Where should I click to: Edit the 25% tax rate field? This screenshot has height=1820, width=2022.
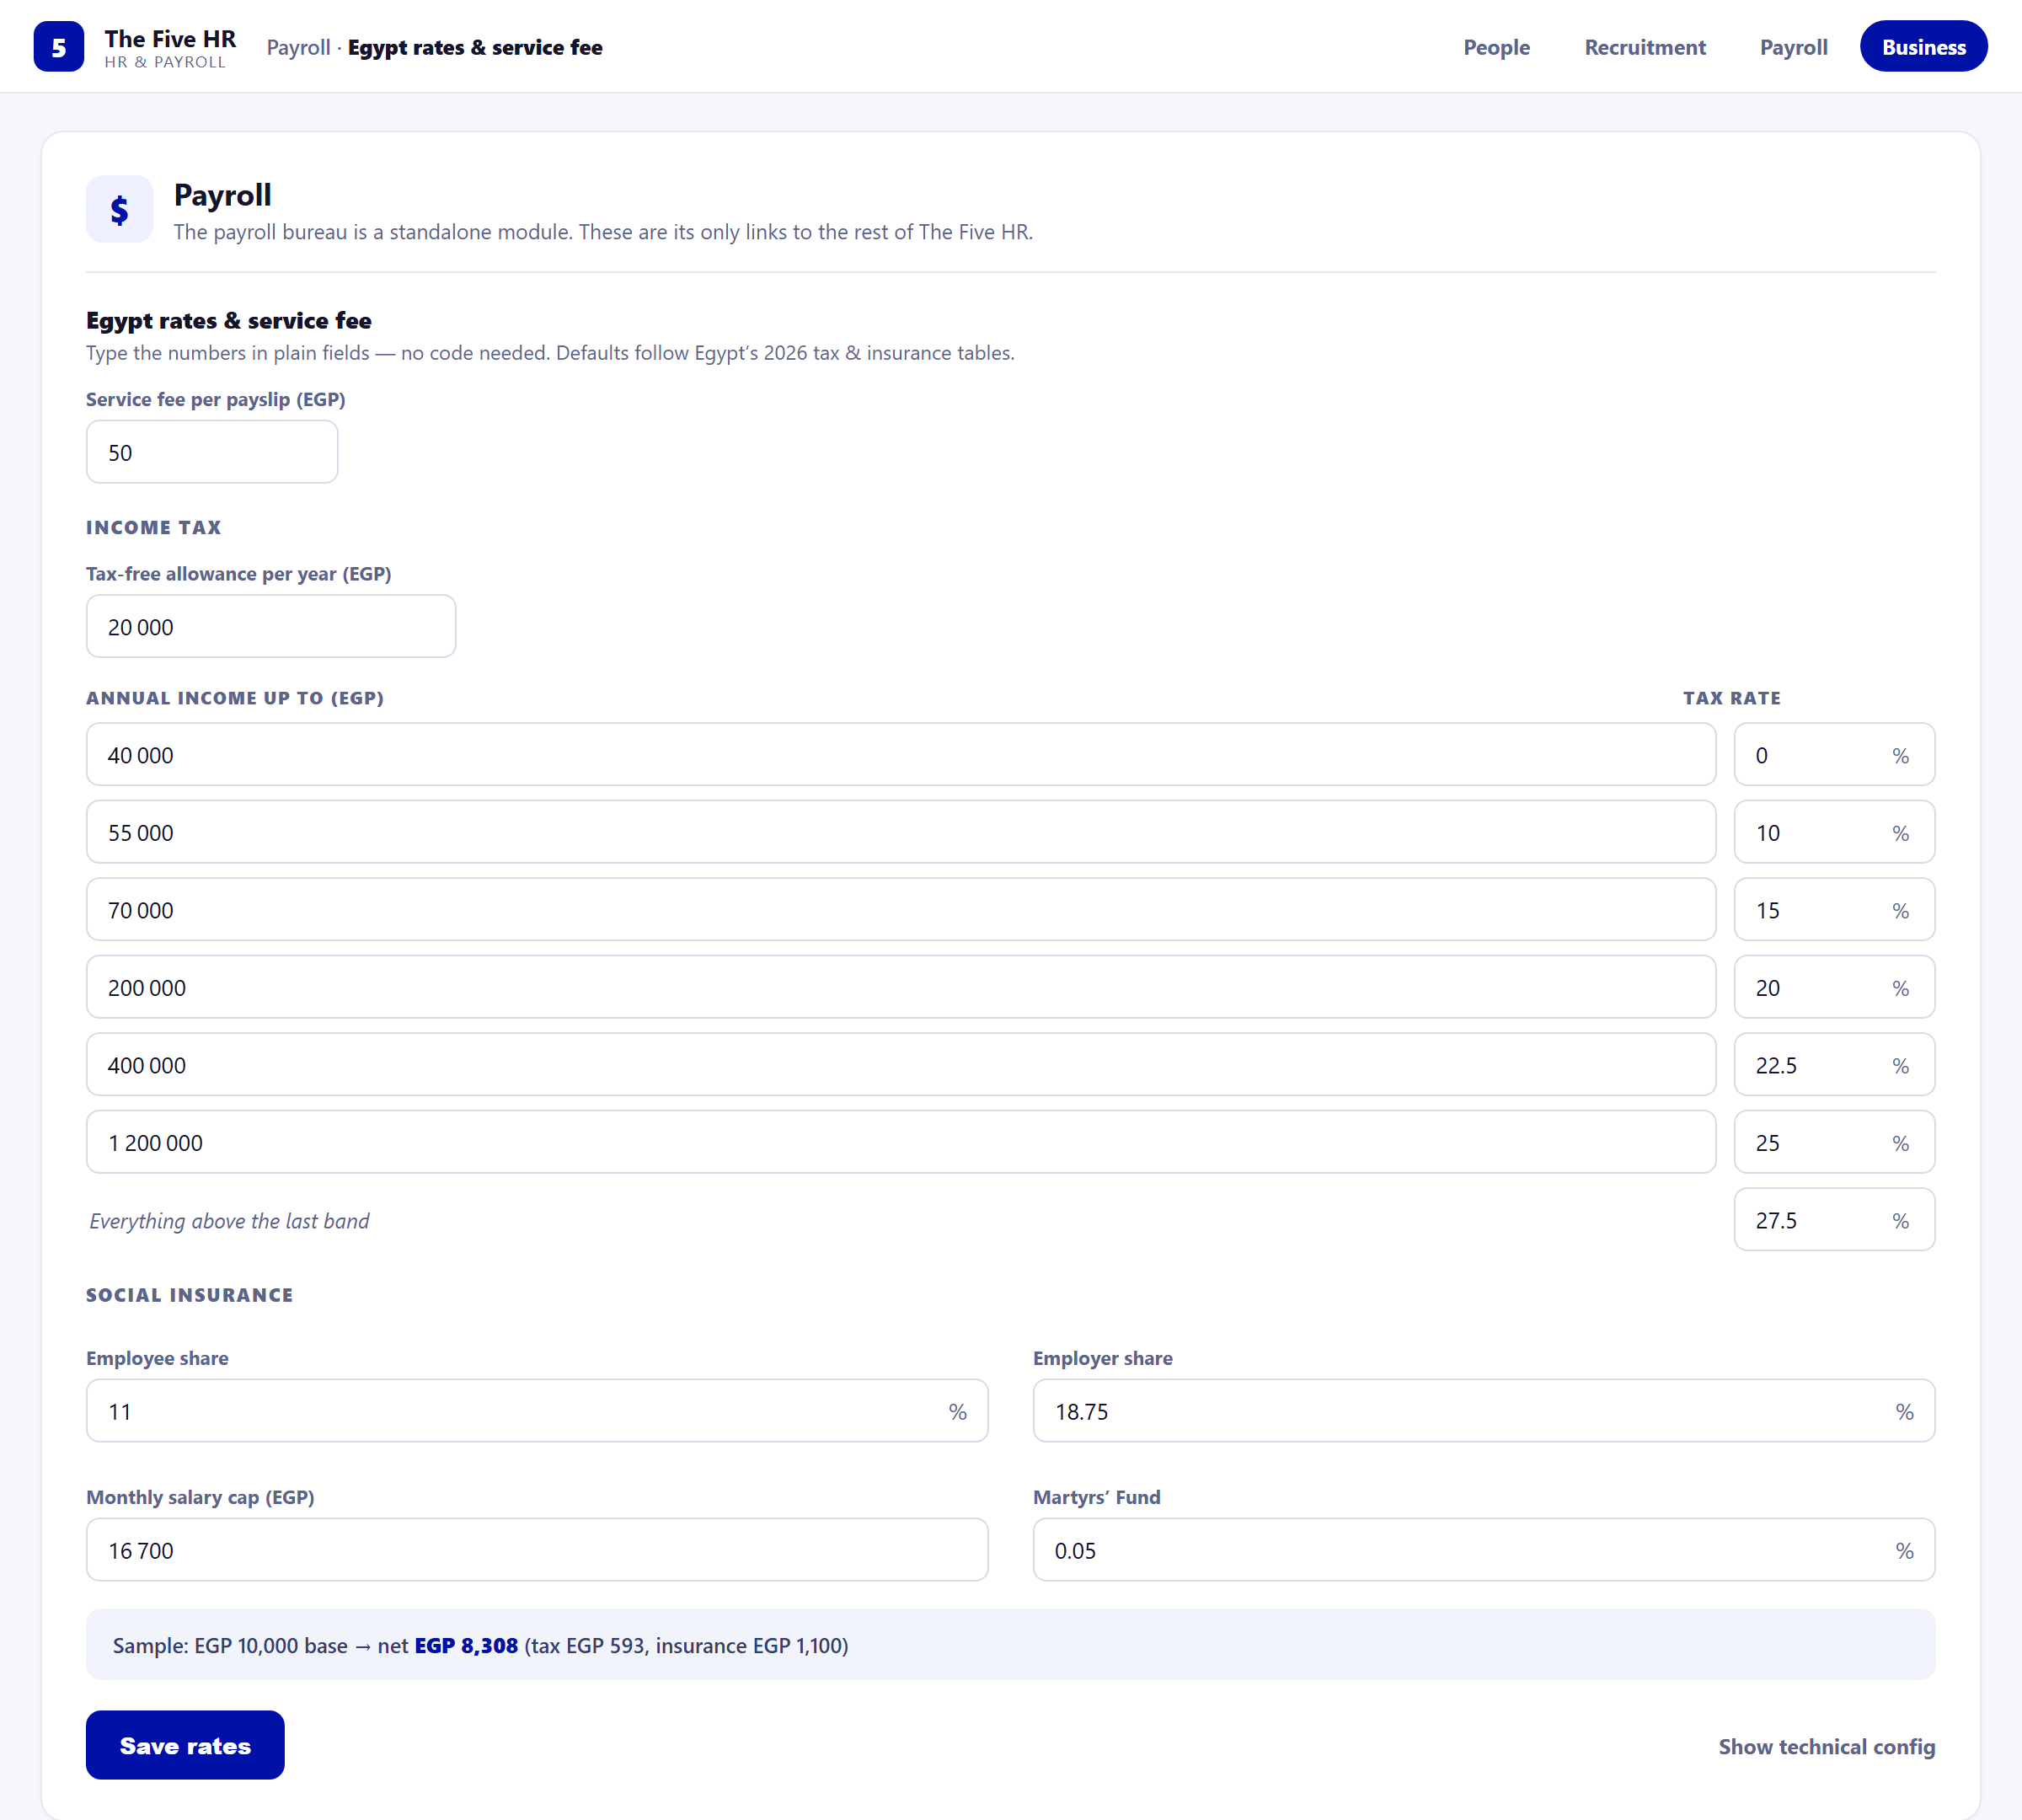pos(1834,1142)
